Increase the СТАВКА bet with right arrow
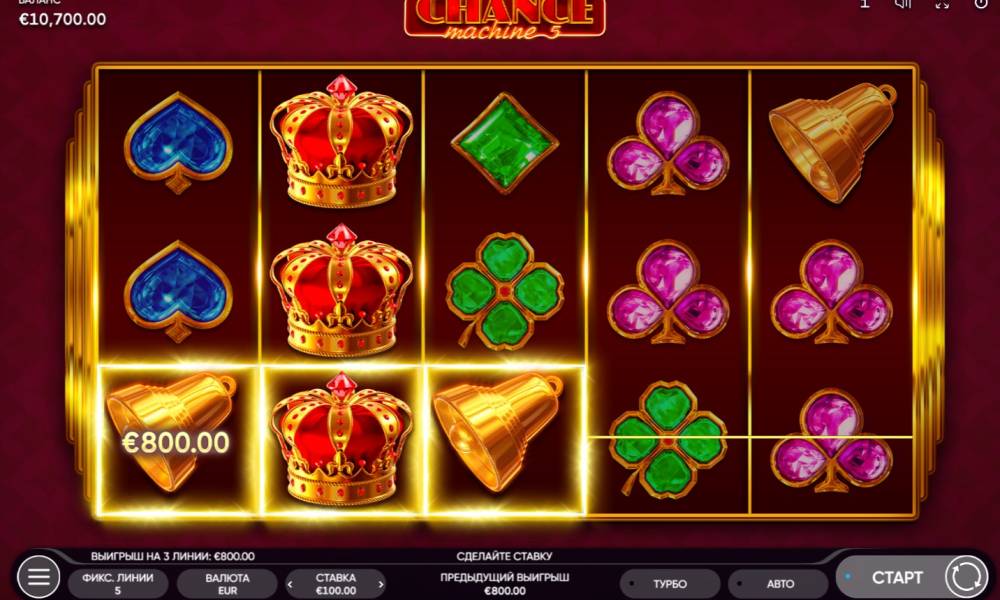1000x600 pixels. [x=381, y=584]
